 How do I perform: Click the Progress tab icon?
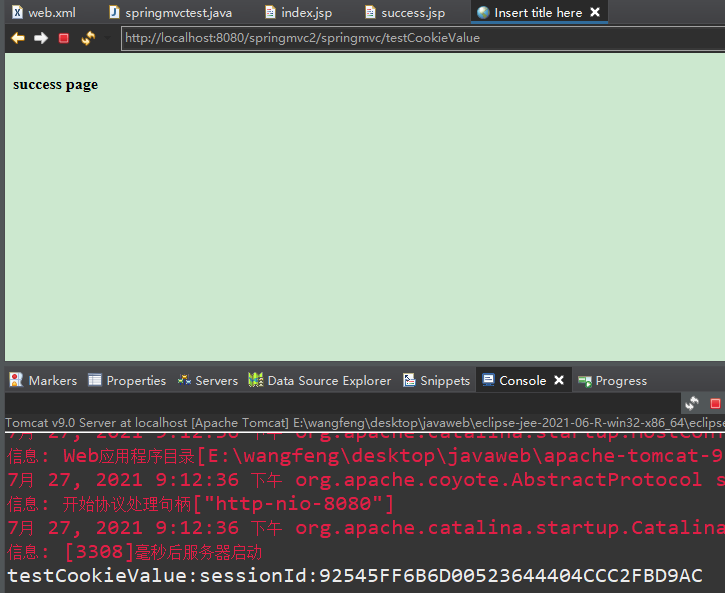(x=585, y=381)
